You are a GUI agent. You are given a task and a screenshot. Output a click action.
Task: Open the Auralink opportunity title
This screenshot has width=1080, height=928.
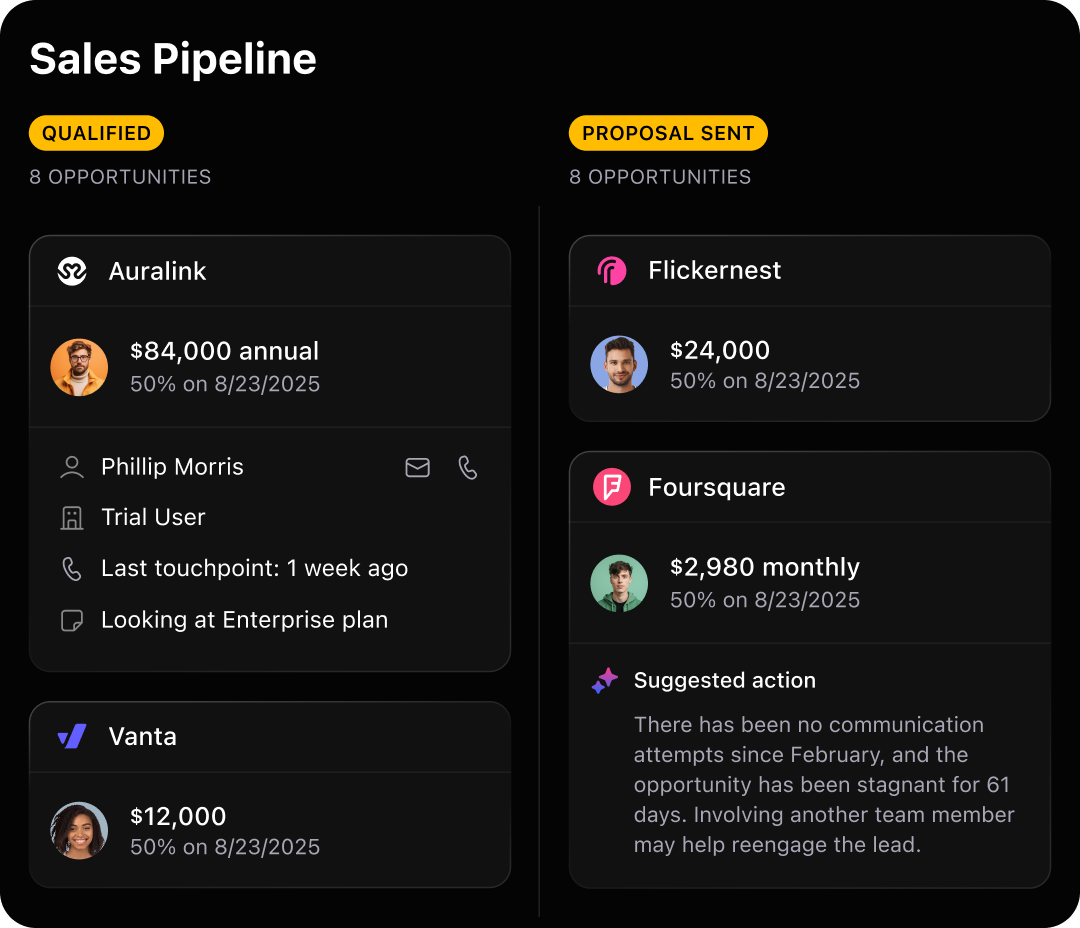click(157, 271)
